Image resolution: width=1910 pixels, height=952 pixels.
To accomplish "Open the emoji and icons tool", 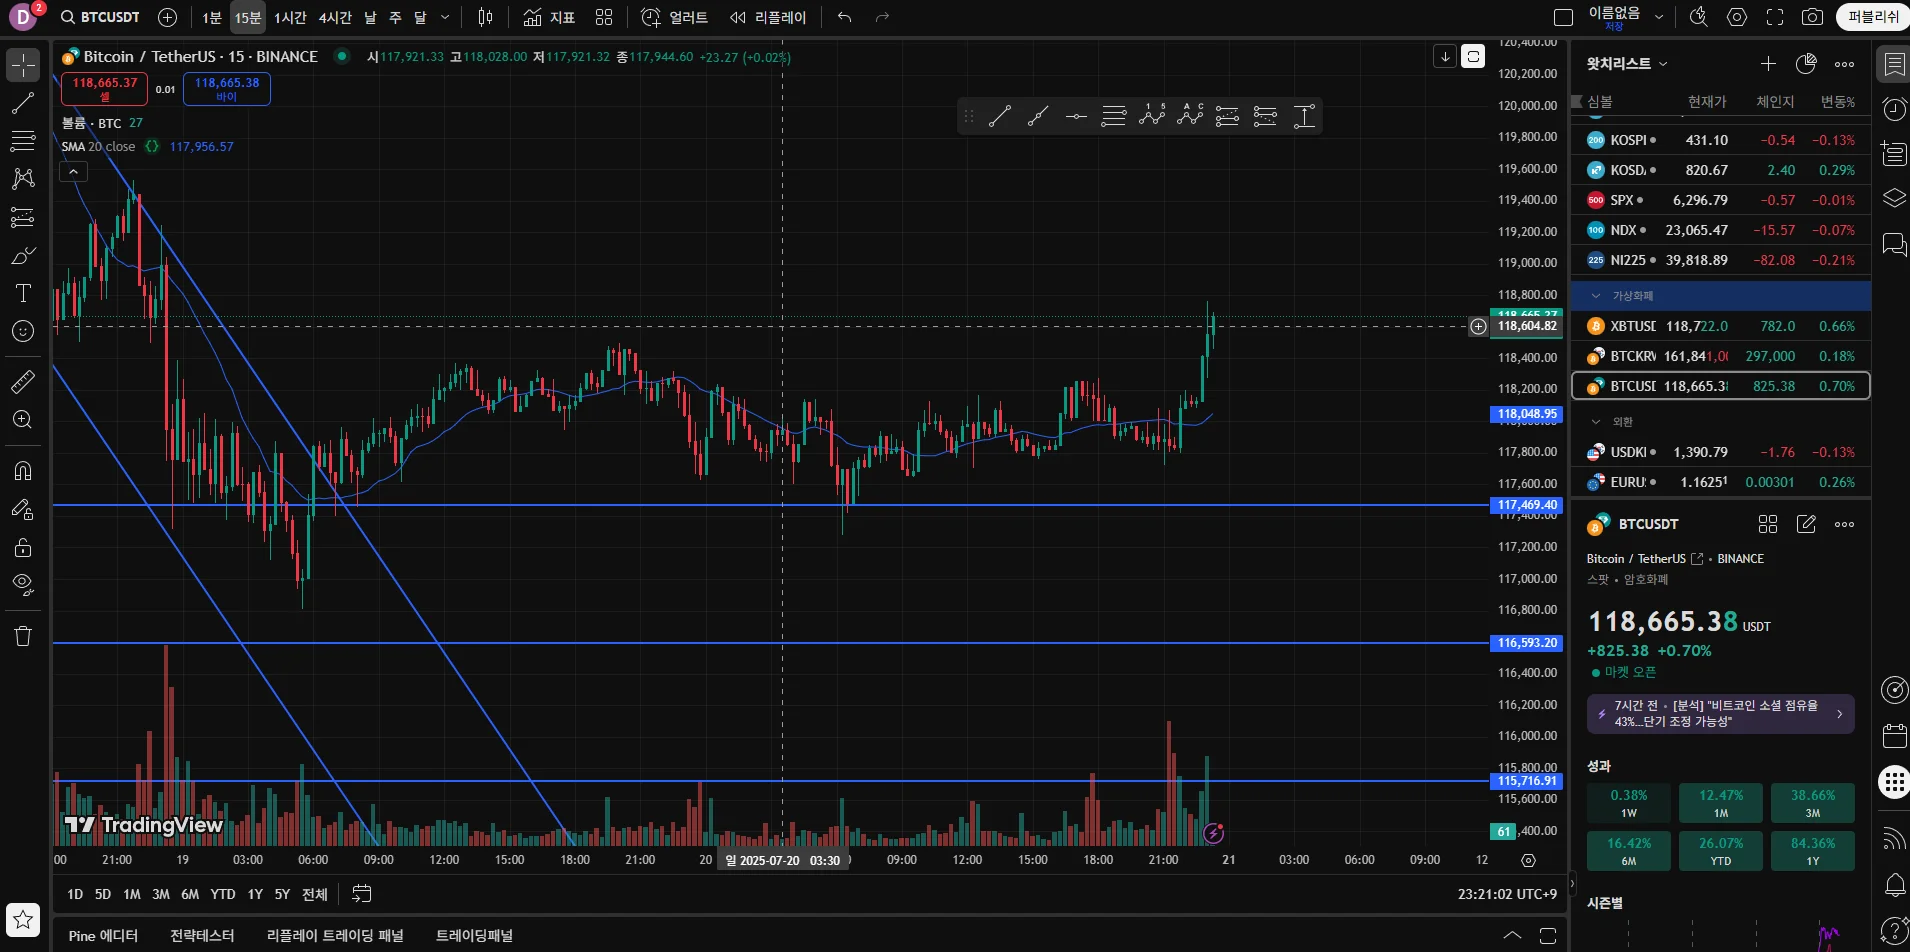I will 23,331.
